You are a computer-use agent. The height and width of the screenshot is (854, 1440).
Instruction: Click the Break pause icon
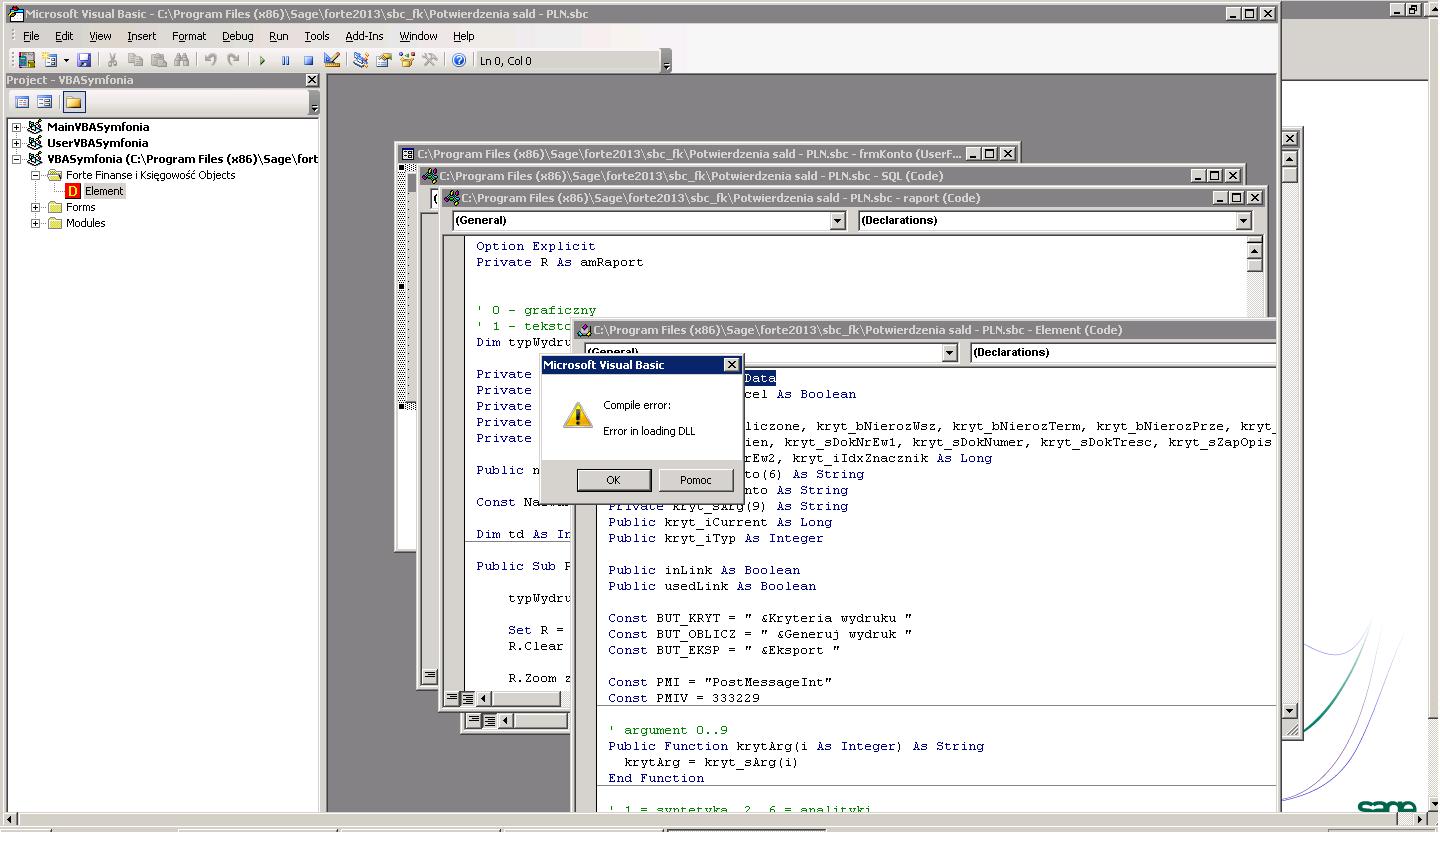[285, 60]
